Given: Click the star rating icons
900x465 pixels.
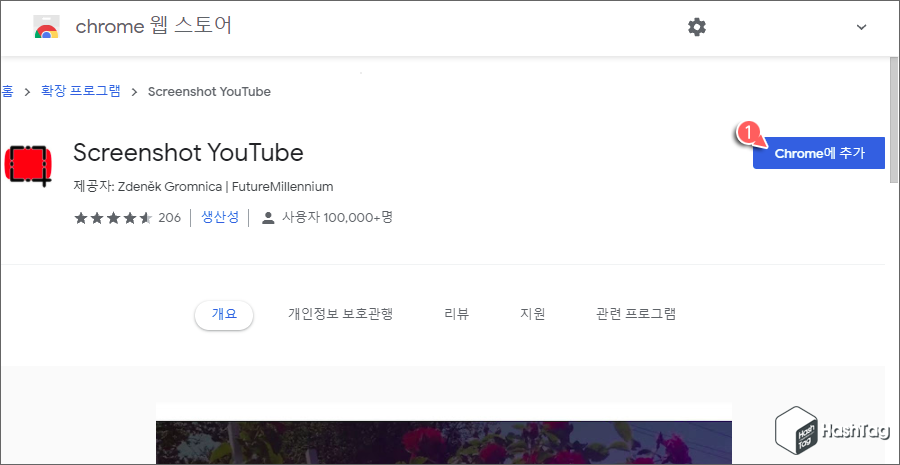Looking at the screenshot, I should click(x=113, y=218).
